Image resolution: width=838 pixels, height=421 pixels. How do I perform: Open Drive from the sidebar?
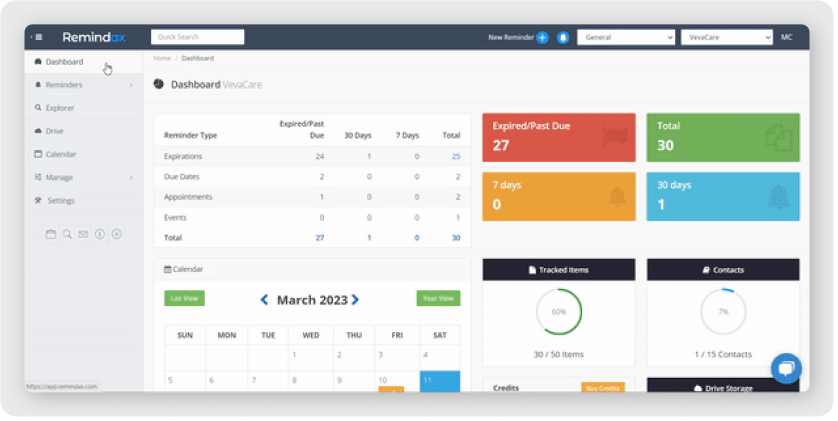[54, 131]
